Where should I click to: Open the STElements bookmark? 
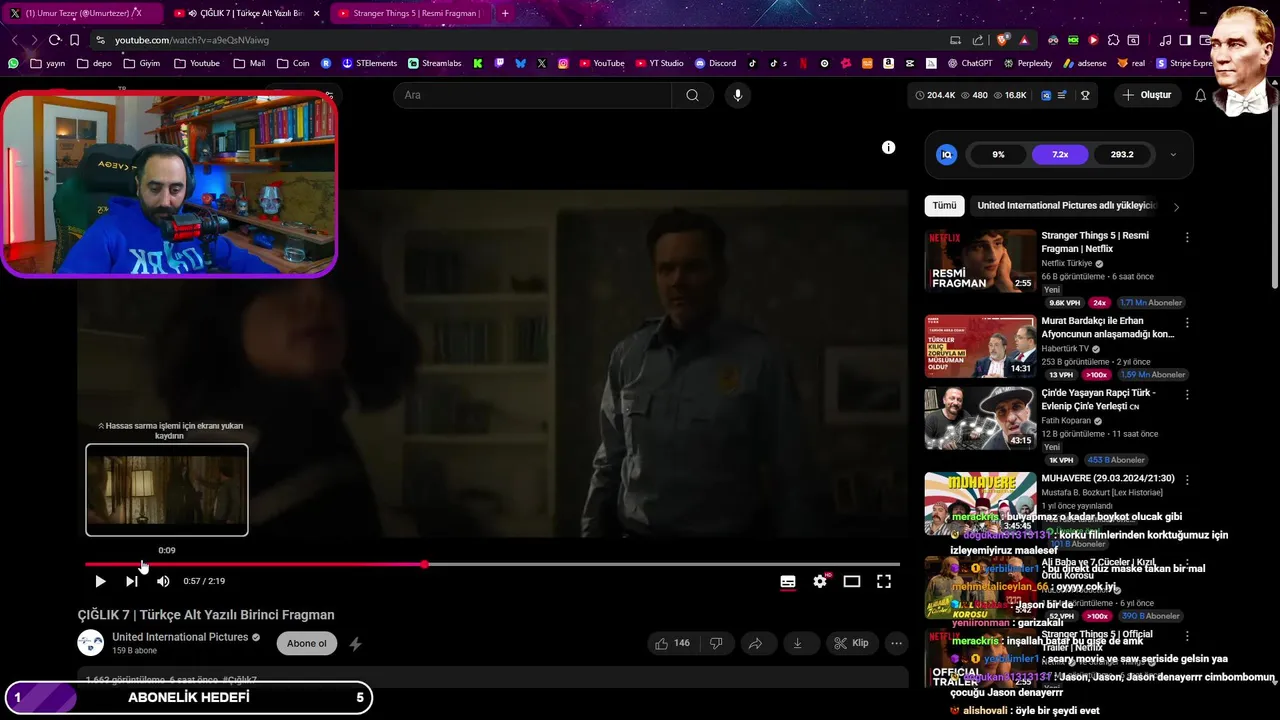(x=370, y=63)
